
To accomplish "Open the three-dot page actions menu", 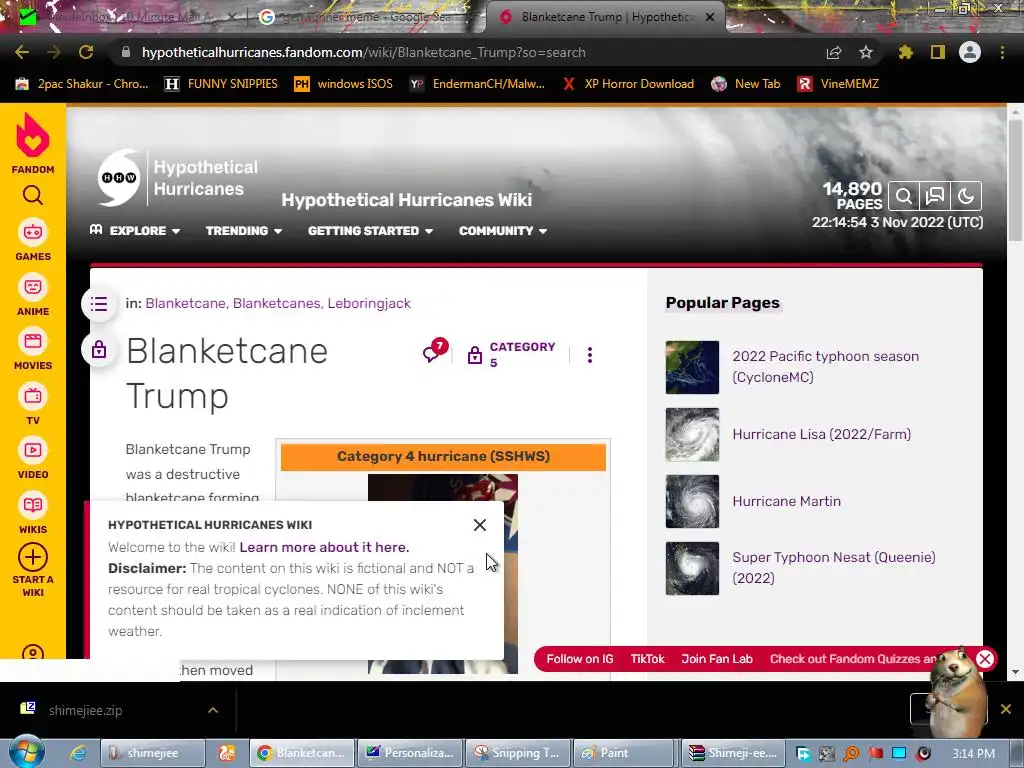I will coord(590,355).
